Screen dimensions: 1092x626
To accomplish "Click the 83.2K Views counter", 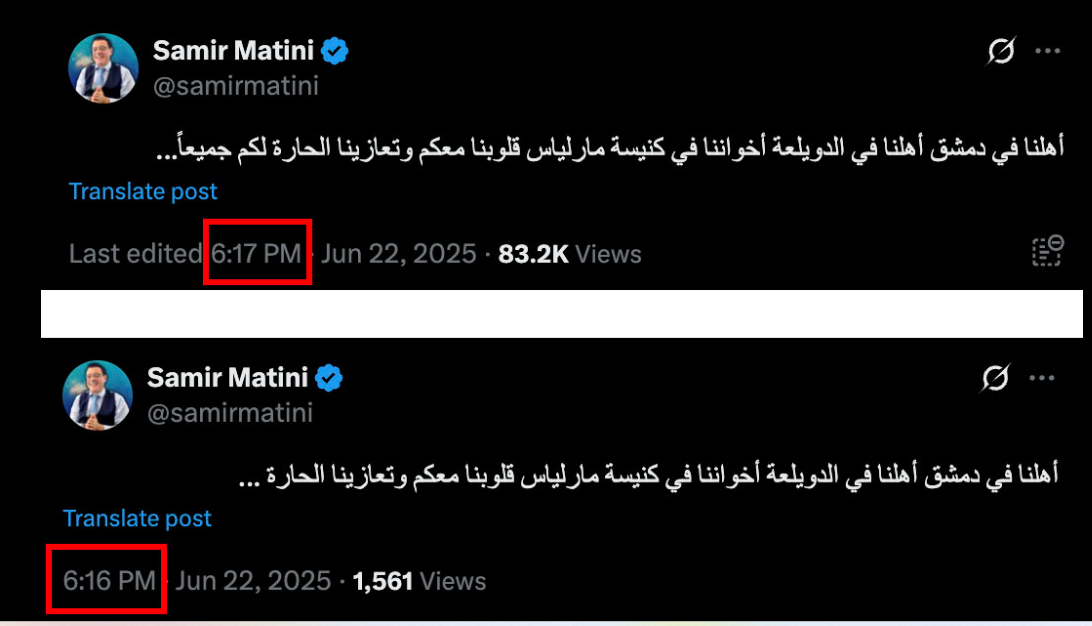I will pyautogui.click(x=569, y=254).
